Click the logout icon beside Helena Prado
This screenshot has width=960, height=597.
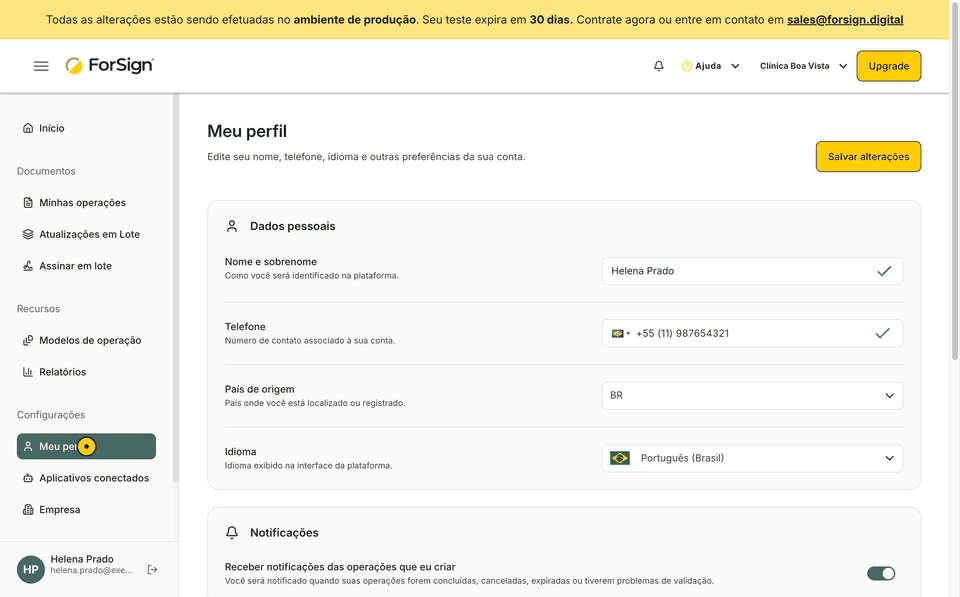(152, 570)
